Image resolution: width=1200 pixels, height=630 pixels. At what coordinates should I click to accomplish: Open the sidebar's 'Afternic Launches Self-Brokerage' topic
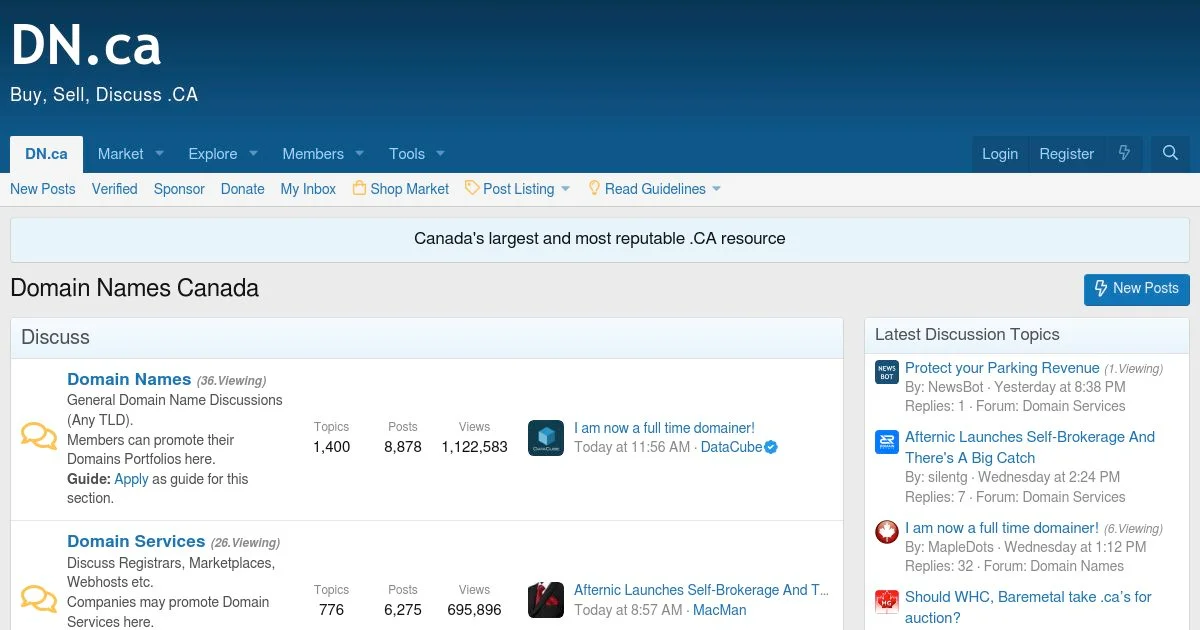tap(1030, 447)
